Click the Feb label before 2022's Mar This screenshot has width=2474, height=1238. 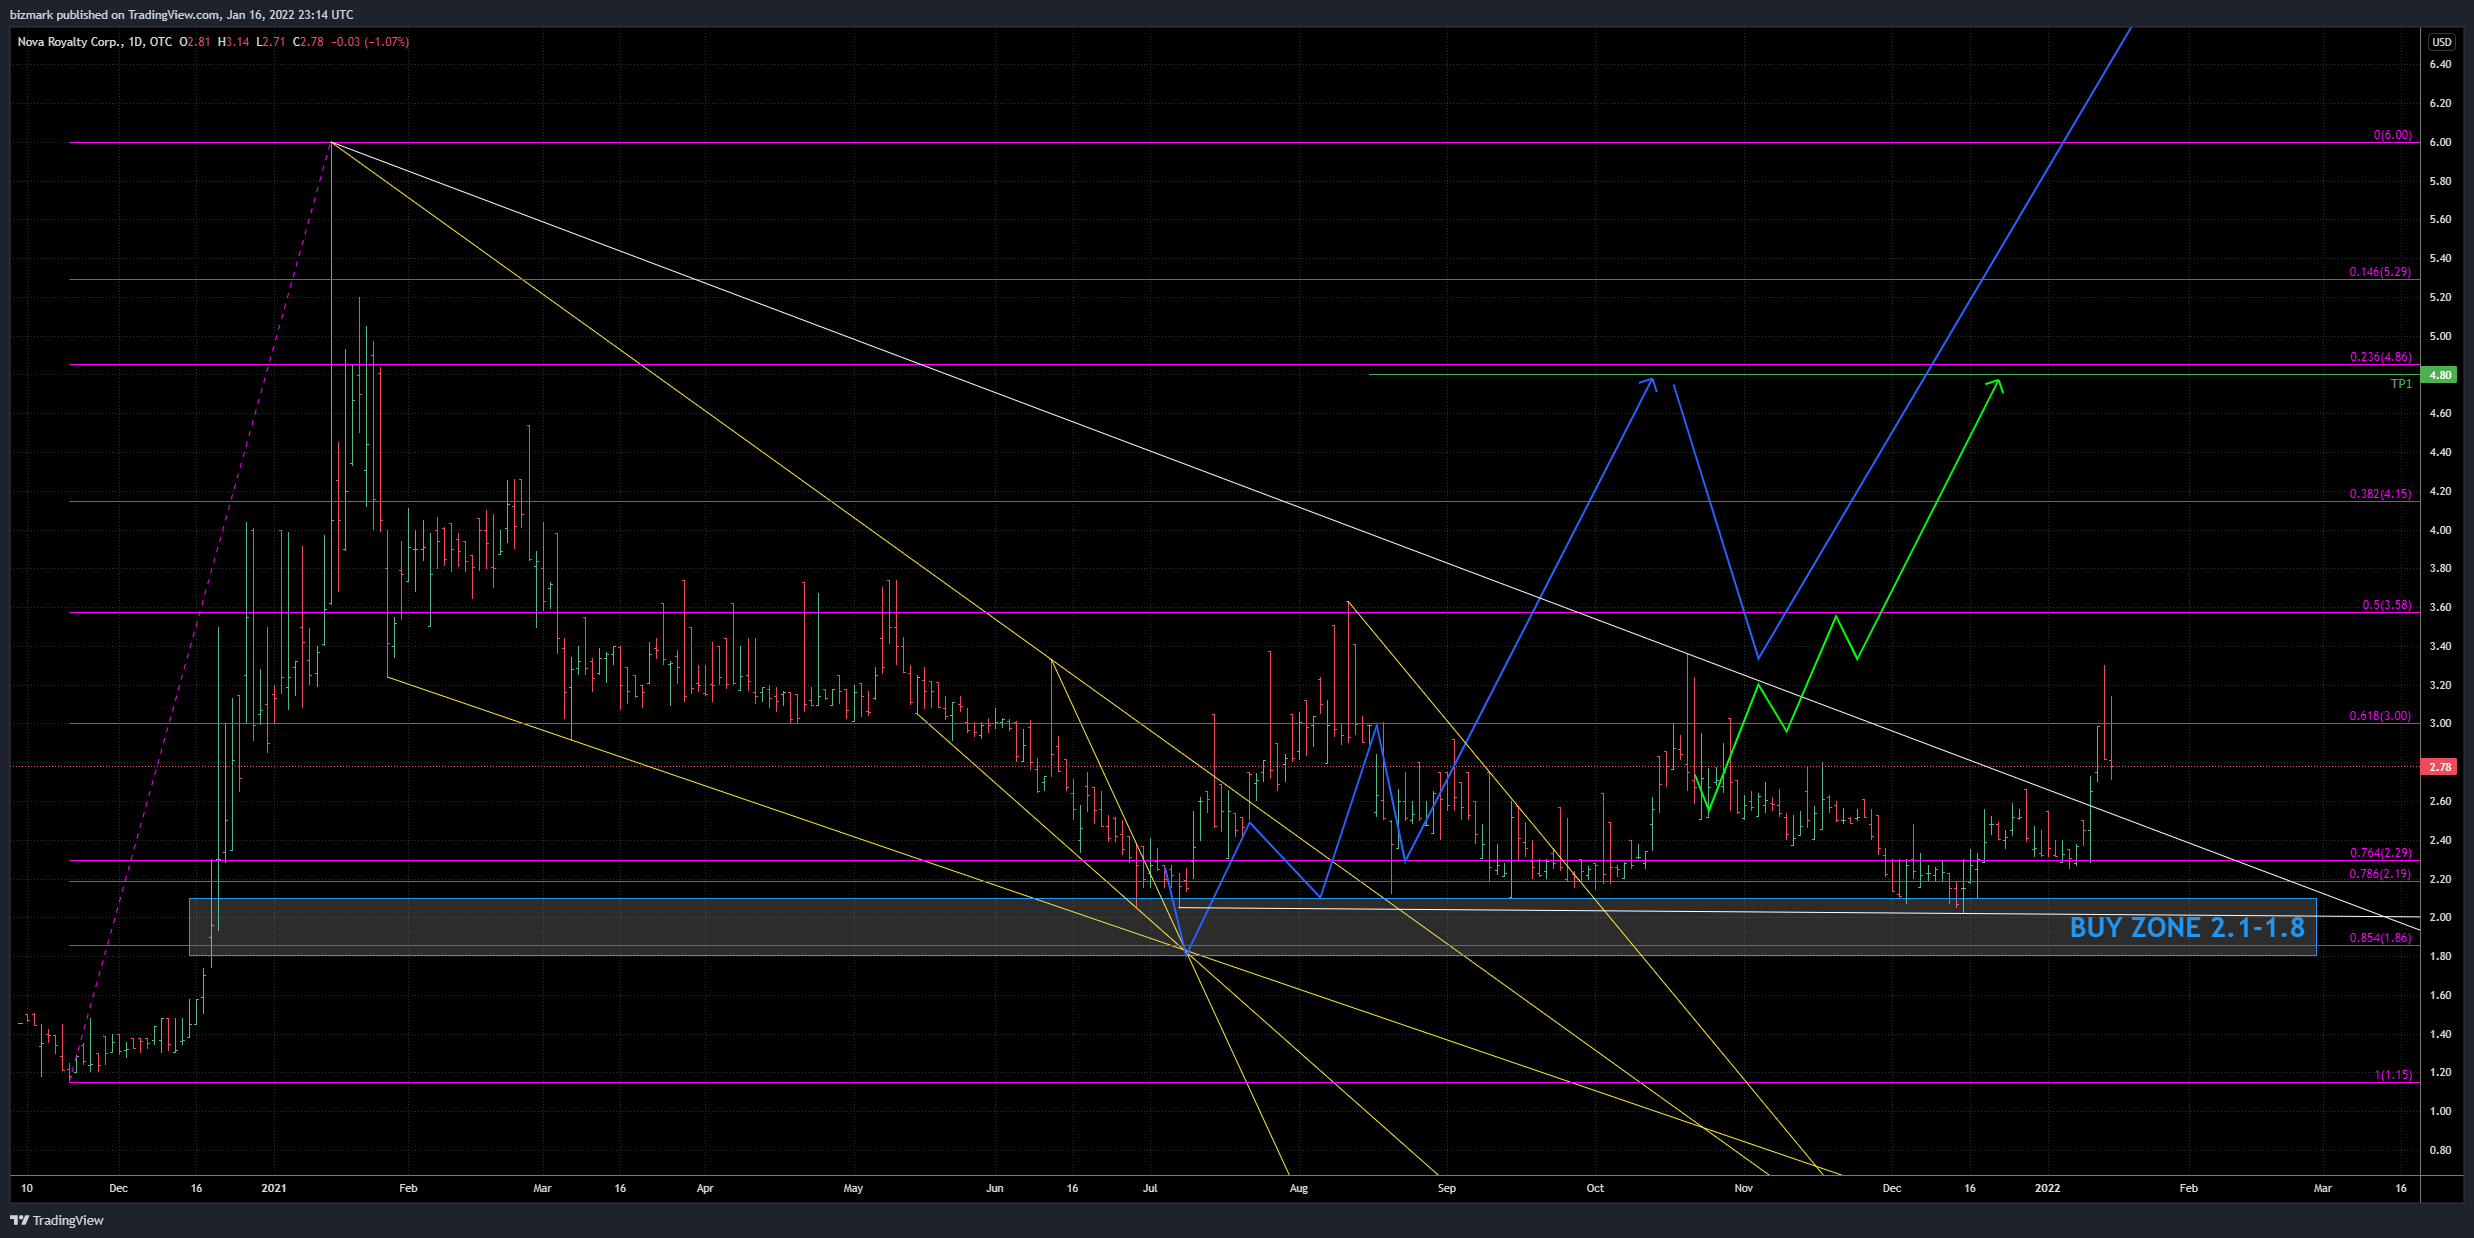2188,1188
